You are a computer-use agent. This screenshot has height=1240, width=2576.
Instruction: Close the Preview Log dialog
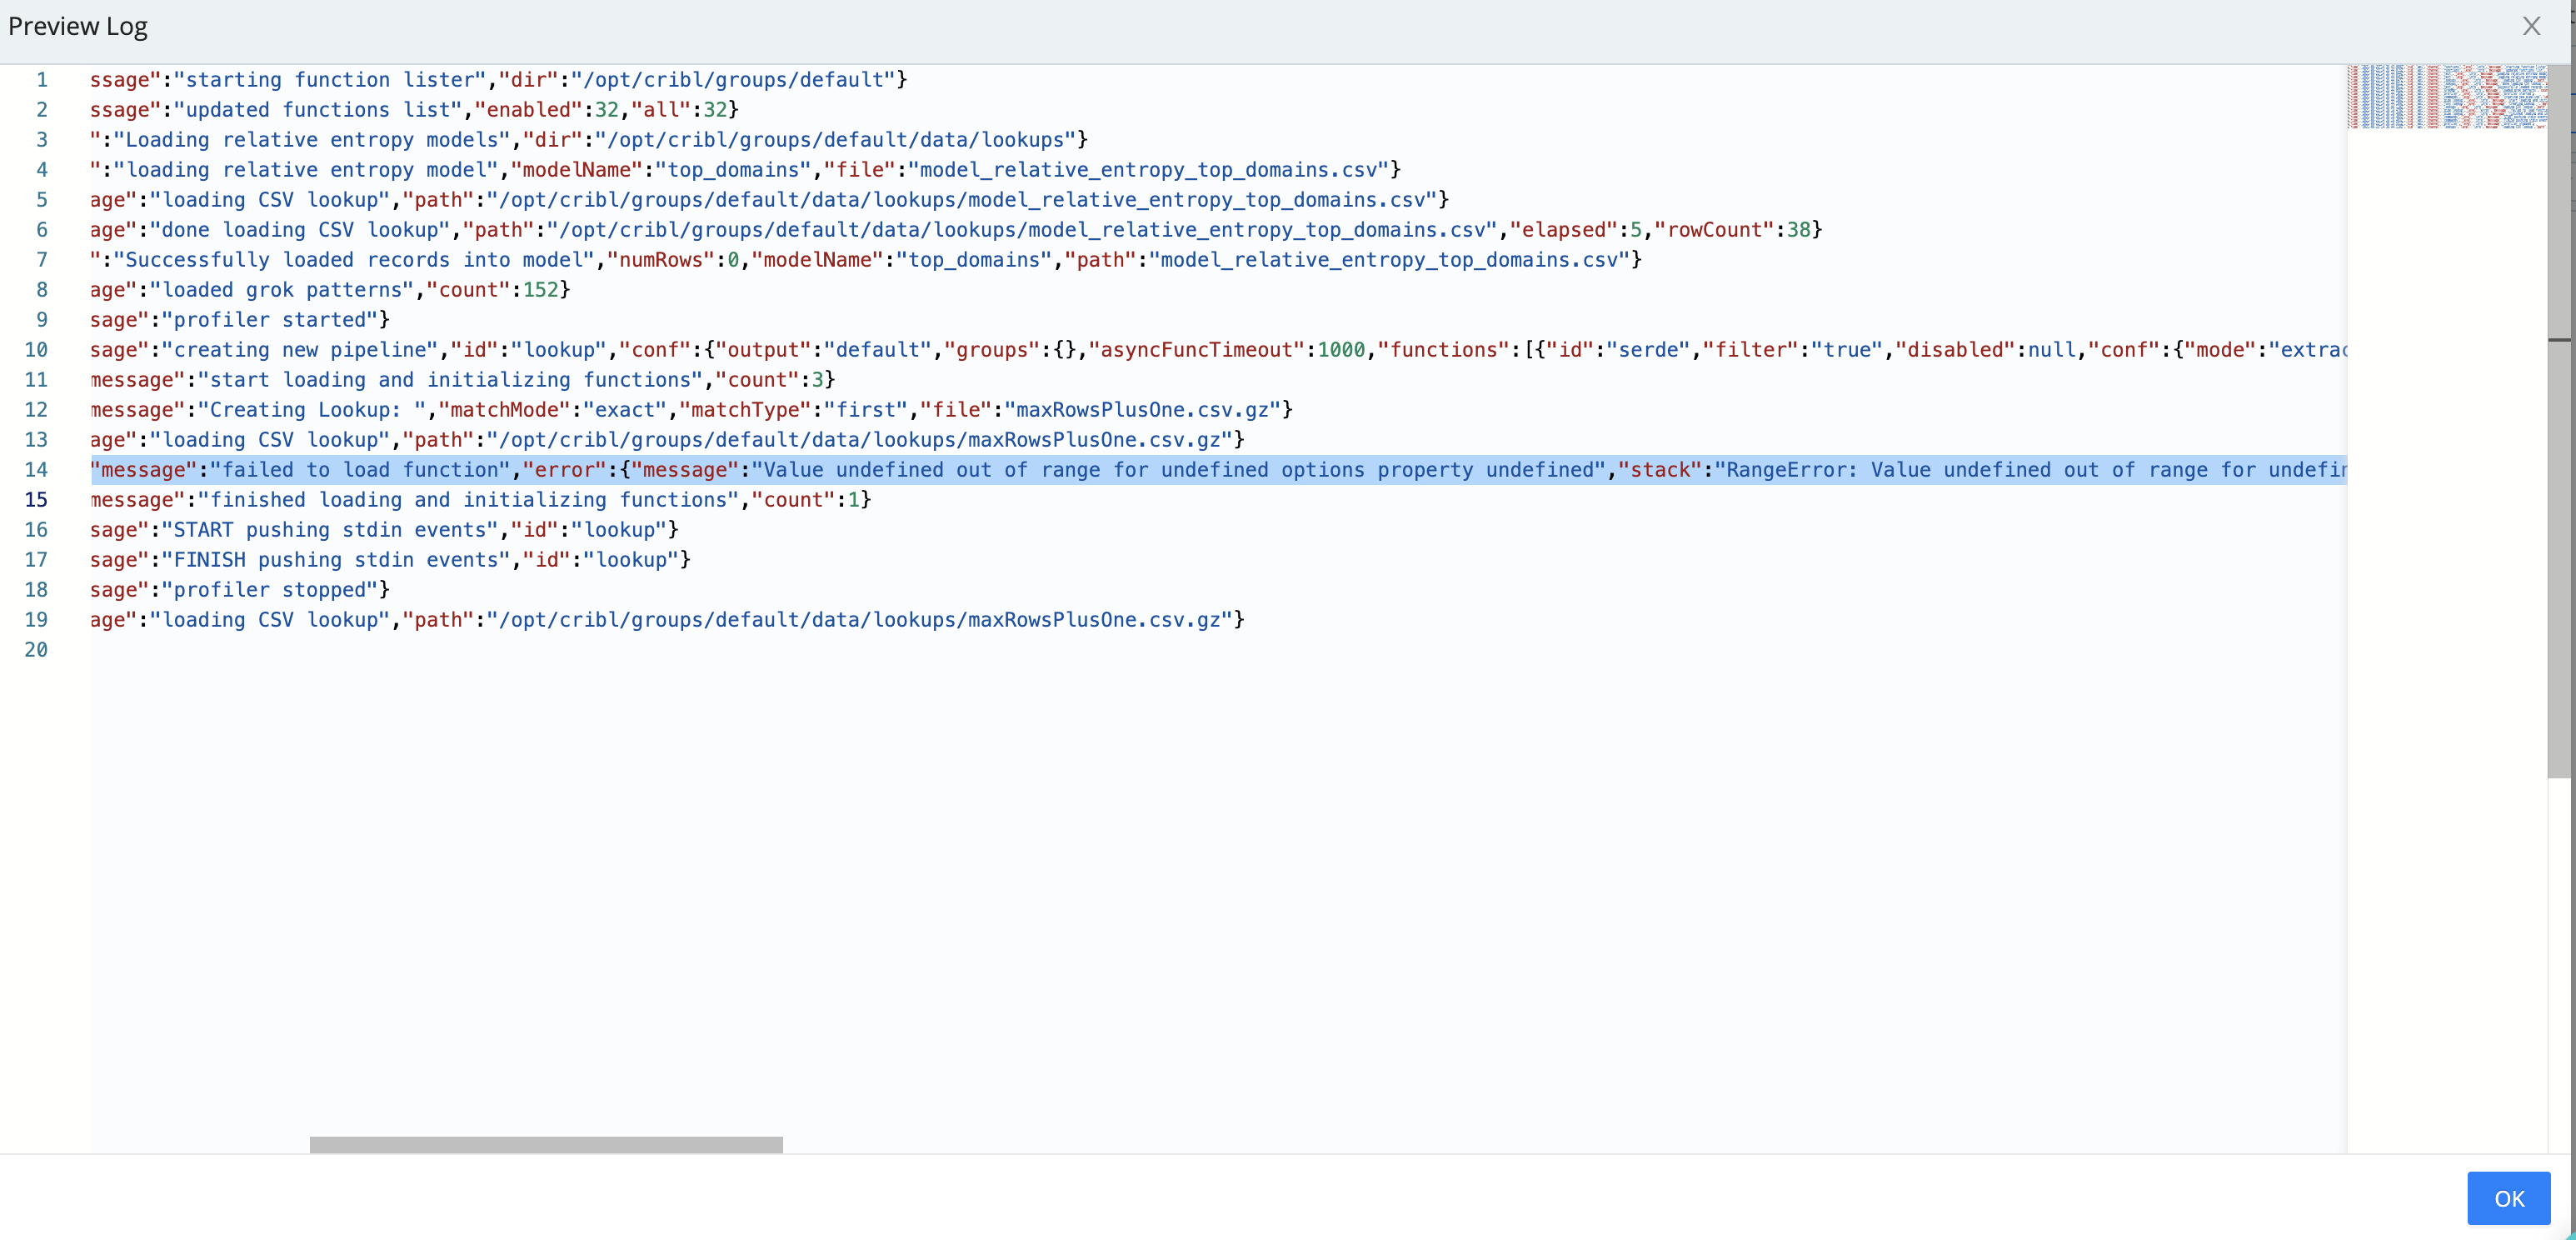[x=2532, y=26]
